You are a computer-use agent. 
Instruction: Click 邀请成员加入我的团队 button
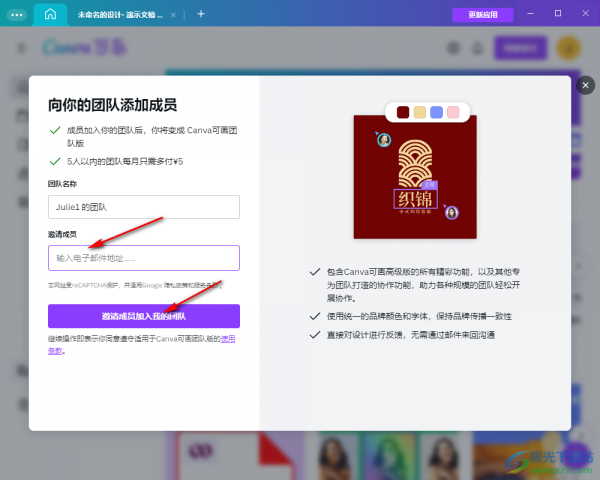[x=144, y=316]
